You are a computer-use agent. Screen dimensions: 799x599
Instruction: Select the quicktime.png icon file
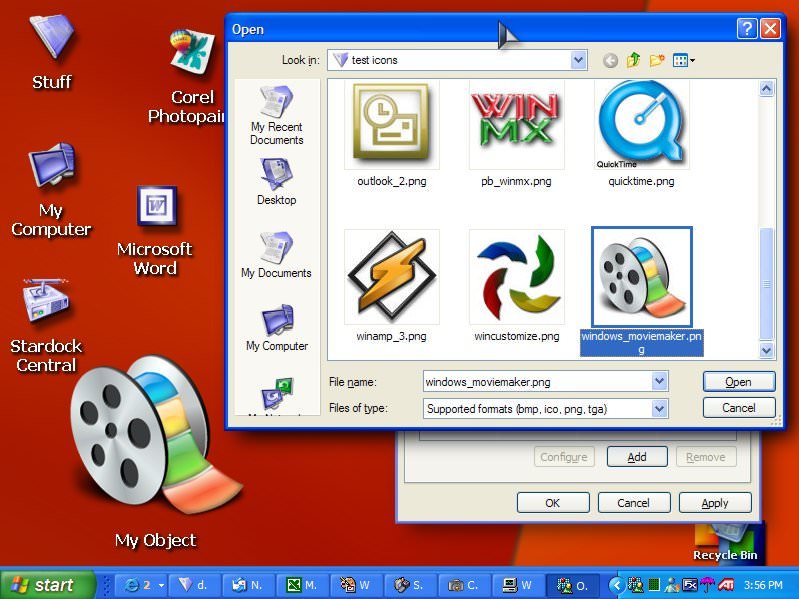(x=642, y=124)
